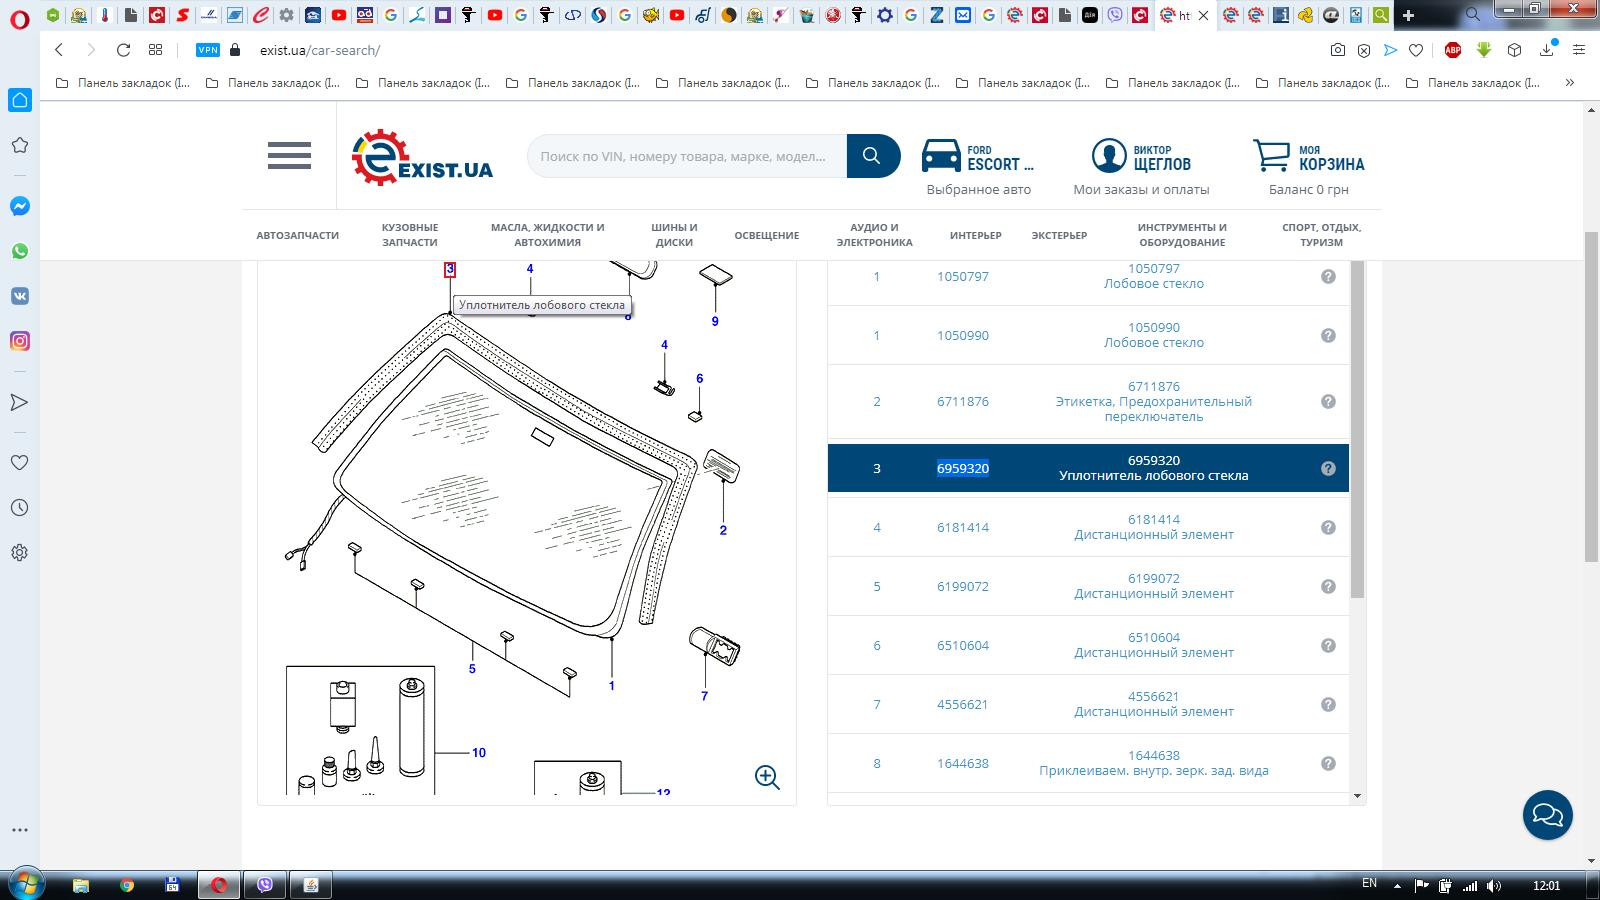1600x900 pixels.
Task: Open the Автозапчасти menu category
Action: tap(297, 235)
